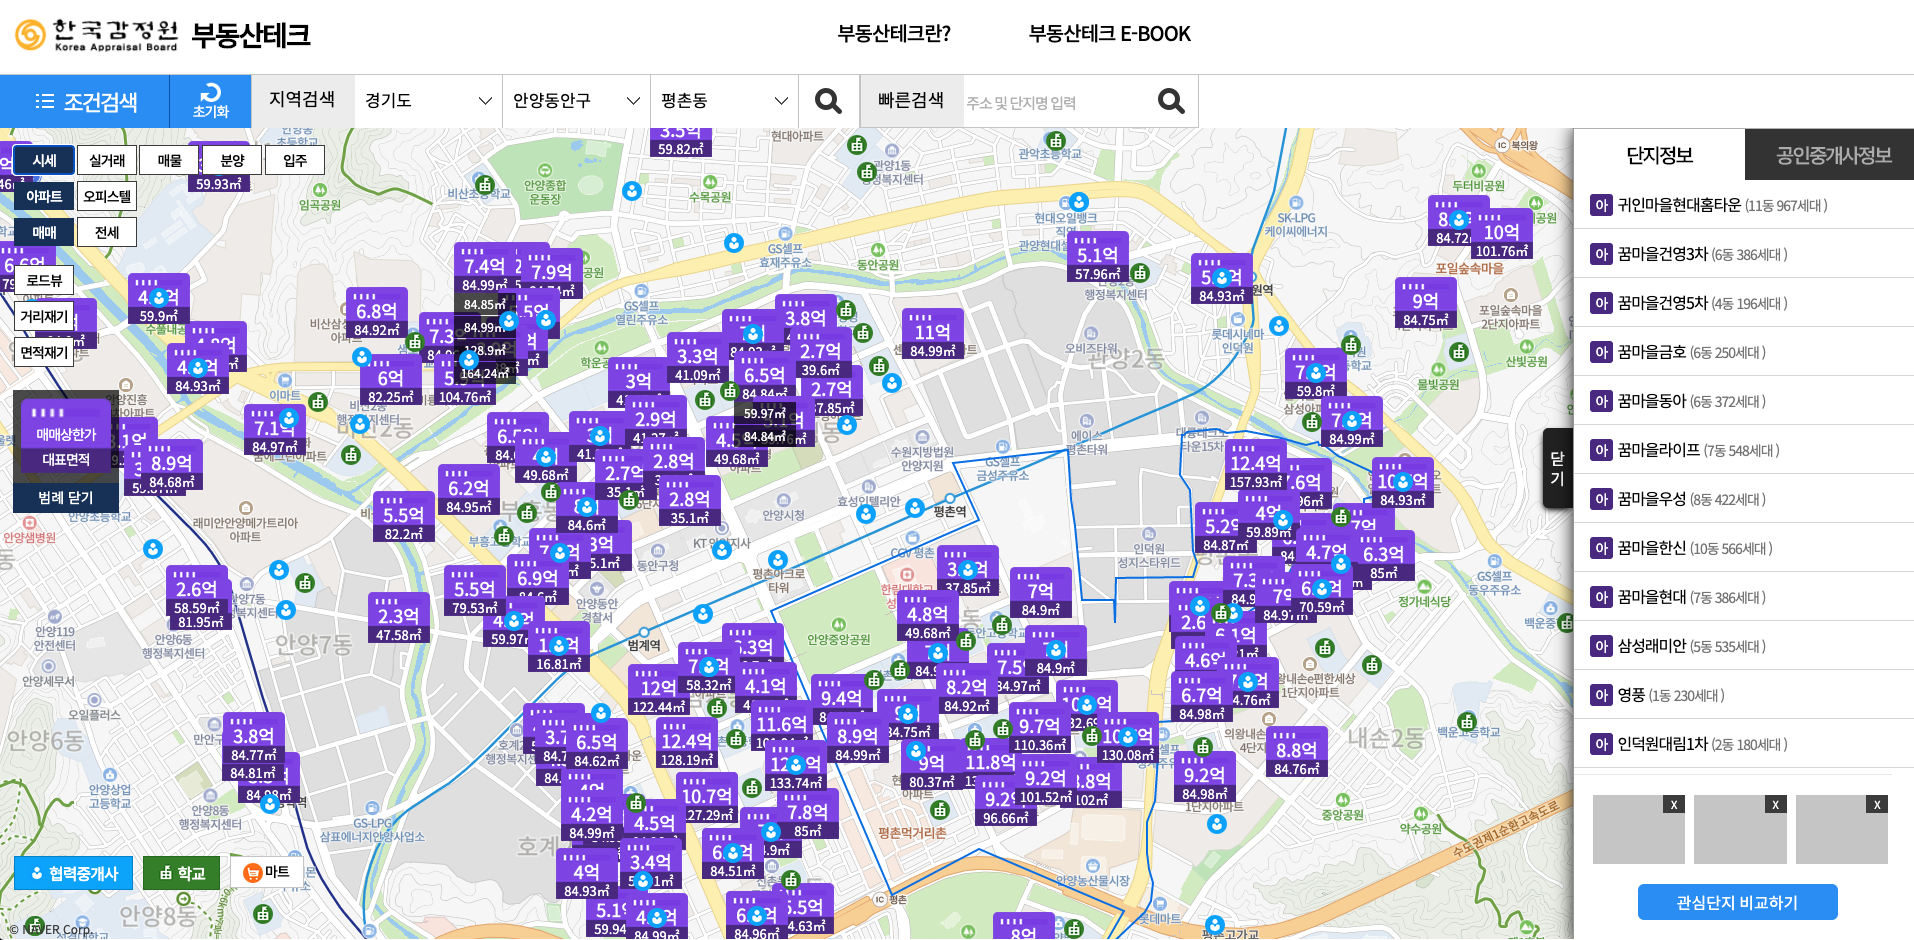
Task: Click the 2.3억 47.58㎡ price marker
Action: pos(399,619)
